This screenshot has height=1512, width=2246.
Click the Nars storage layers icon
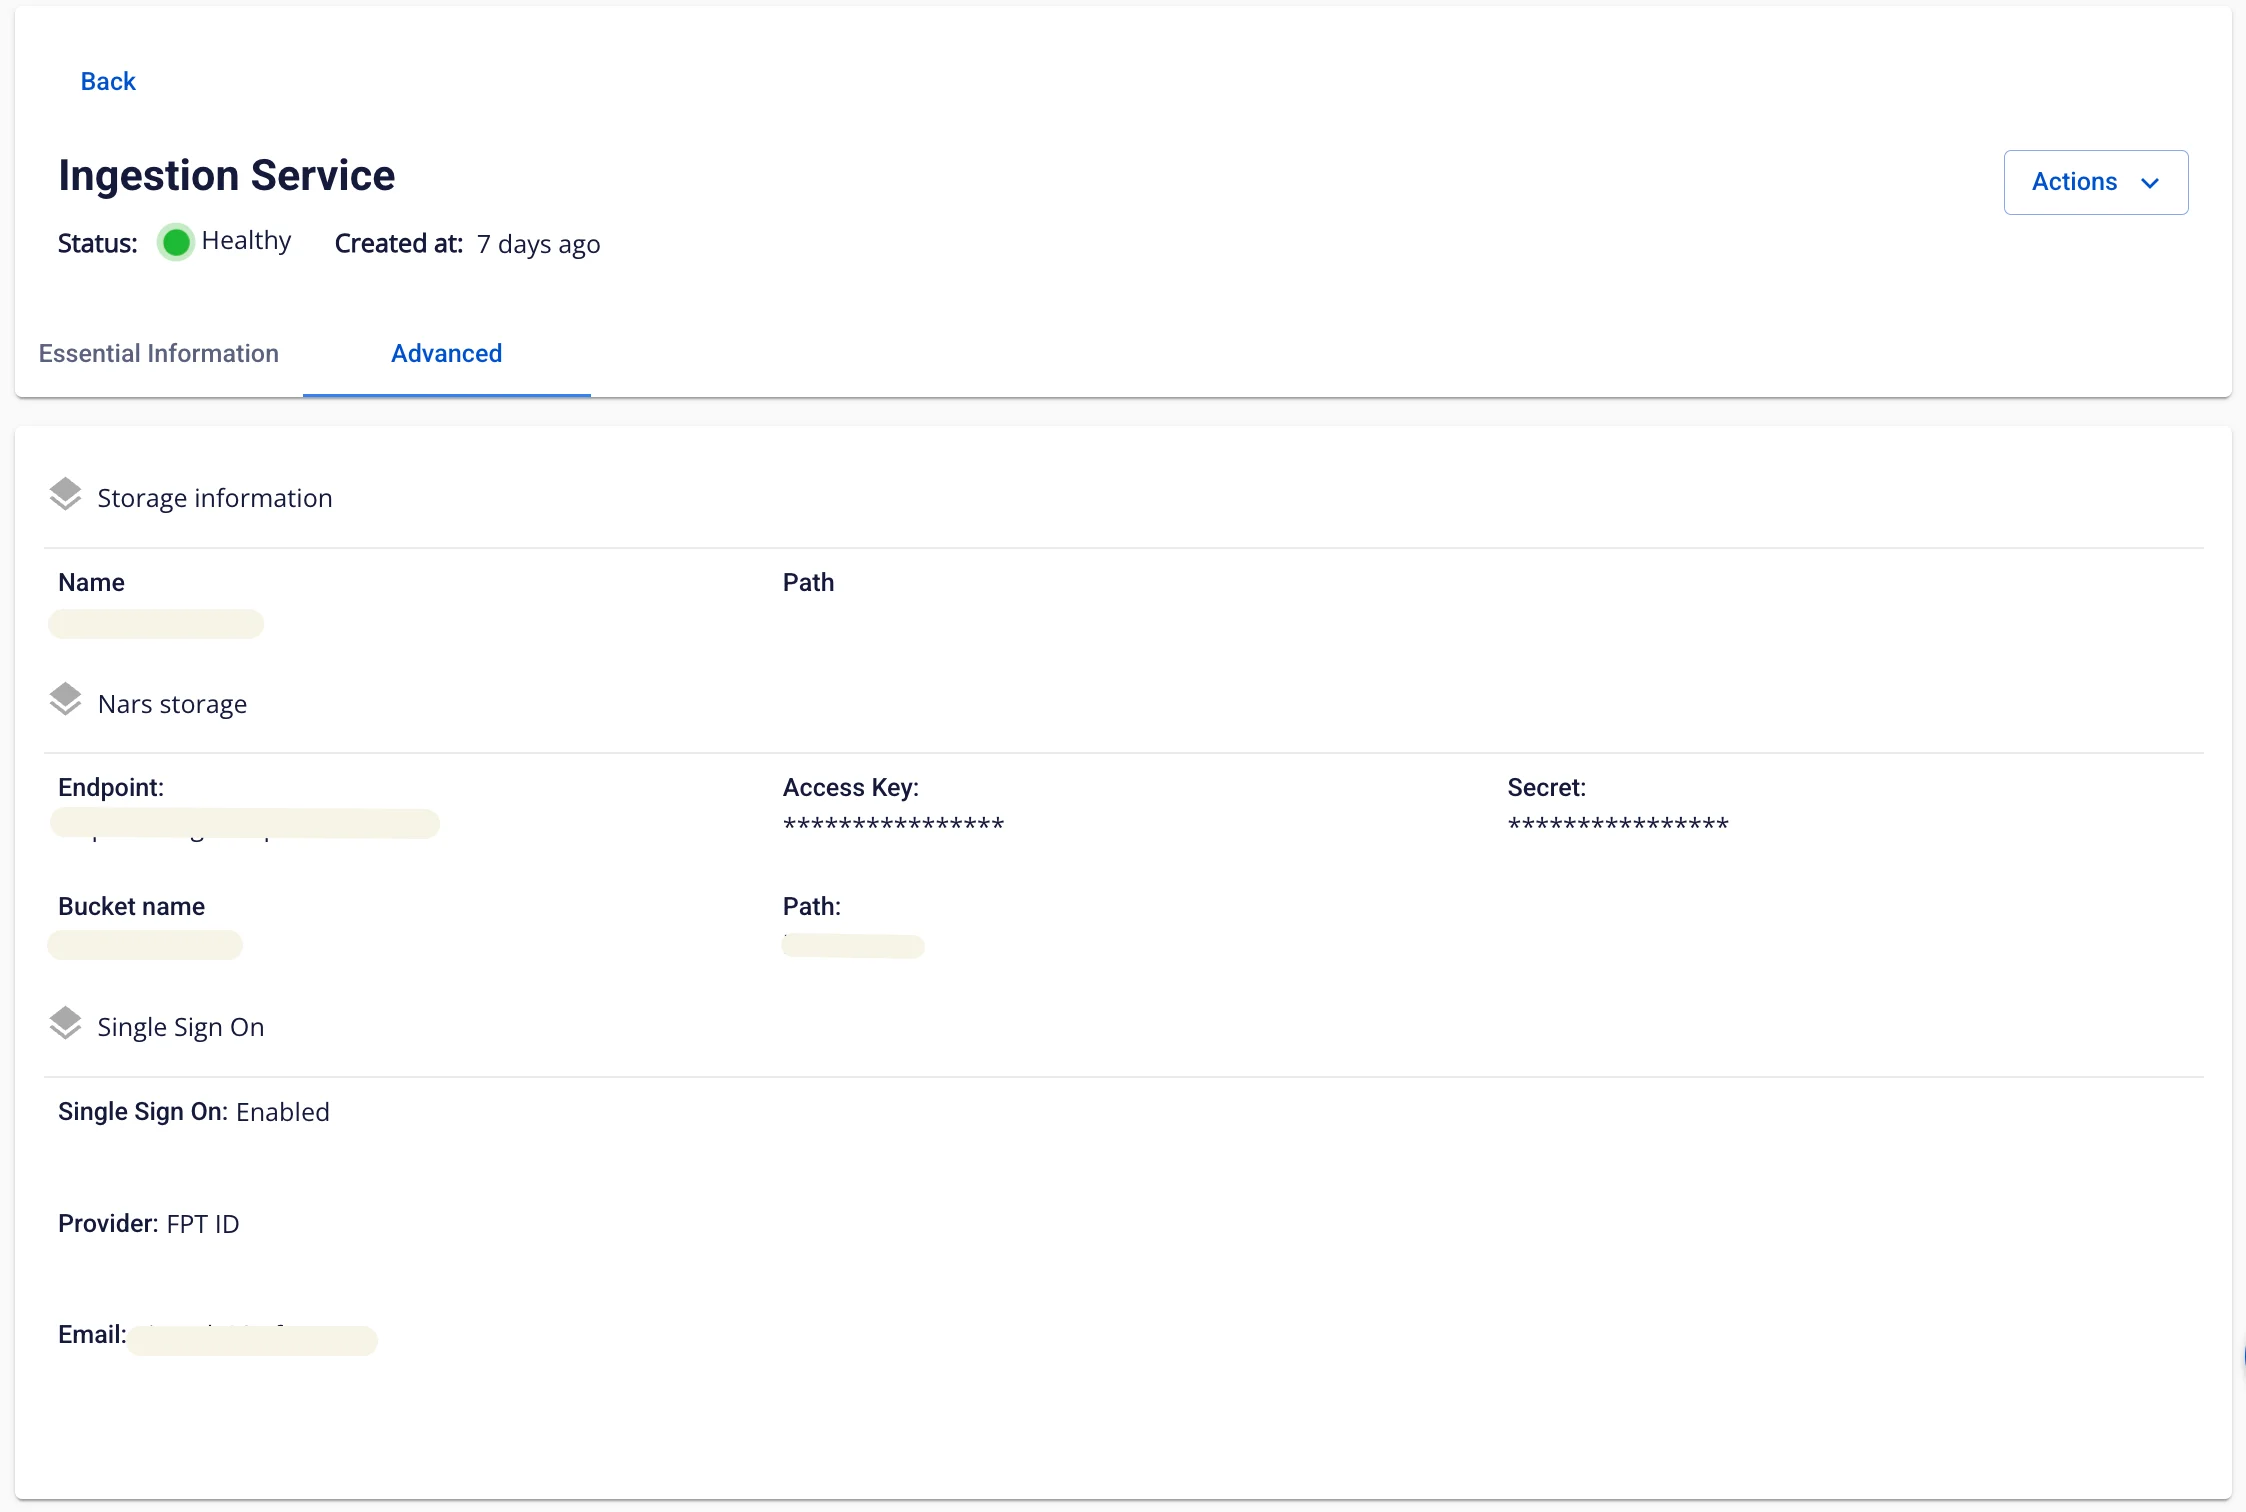(x=65, y=700)
